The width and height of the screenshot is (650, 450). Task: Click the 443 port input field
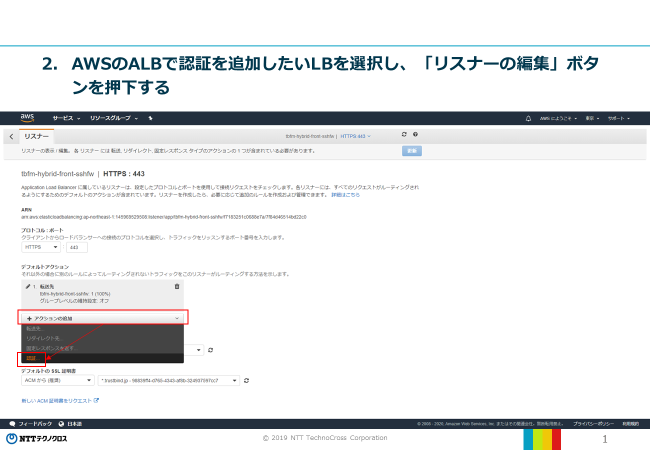pos(77,247)
